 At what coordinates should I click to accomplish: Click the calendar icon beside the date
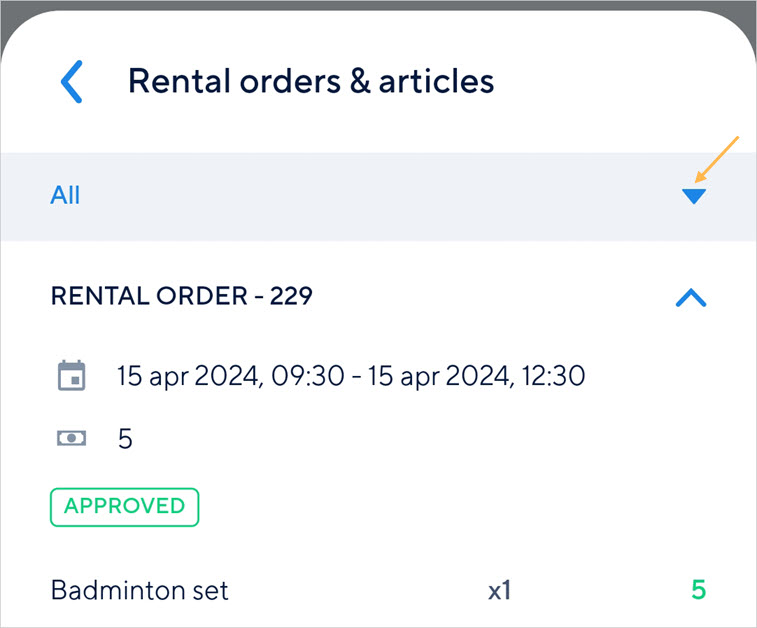click(x=71, y=377)
